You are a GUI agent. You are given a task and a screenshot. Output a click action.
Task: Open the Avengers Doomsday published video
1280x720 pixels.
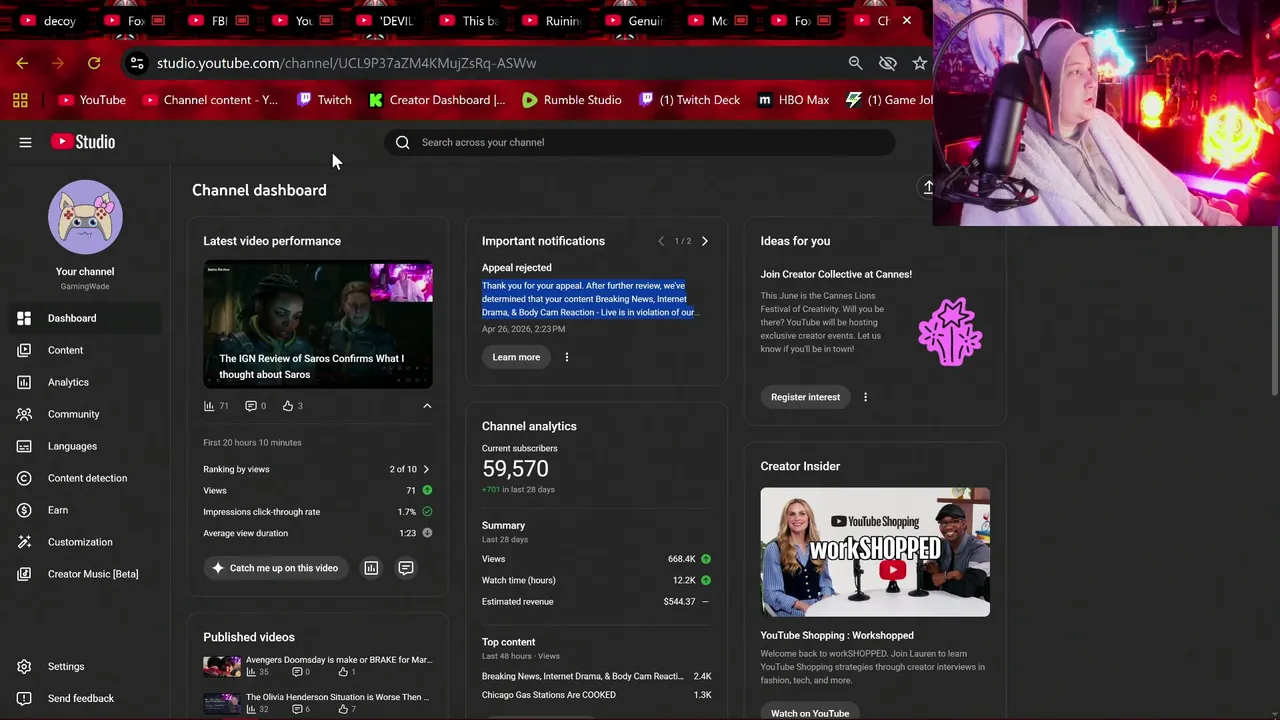tap(318, 666)
